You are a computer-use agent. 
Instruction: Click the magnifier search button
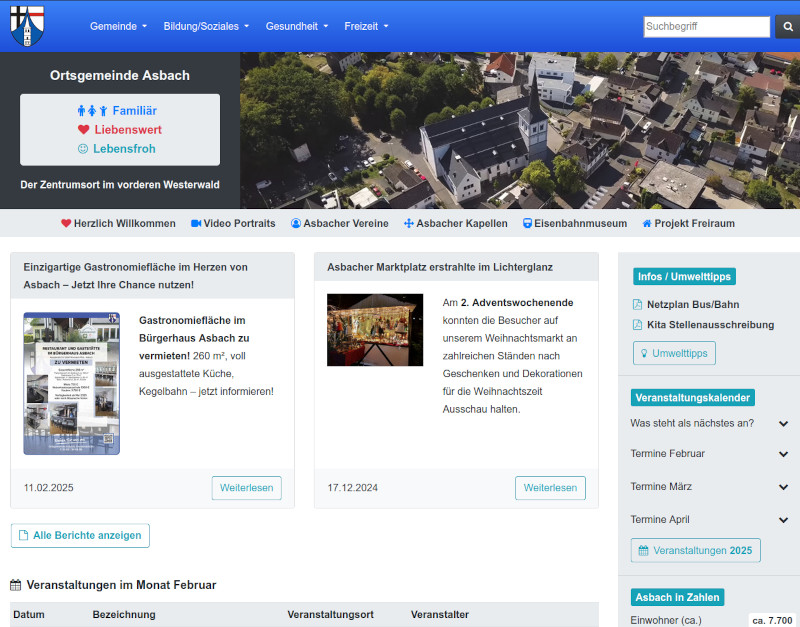[x=787, y=27]
